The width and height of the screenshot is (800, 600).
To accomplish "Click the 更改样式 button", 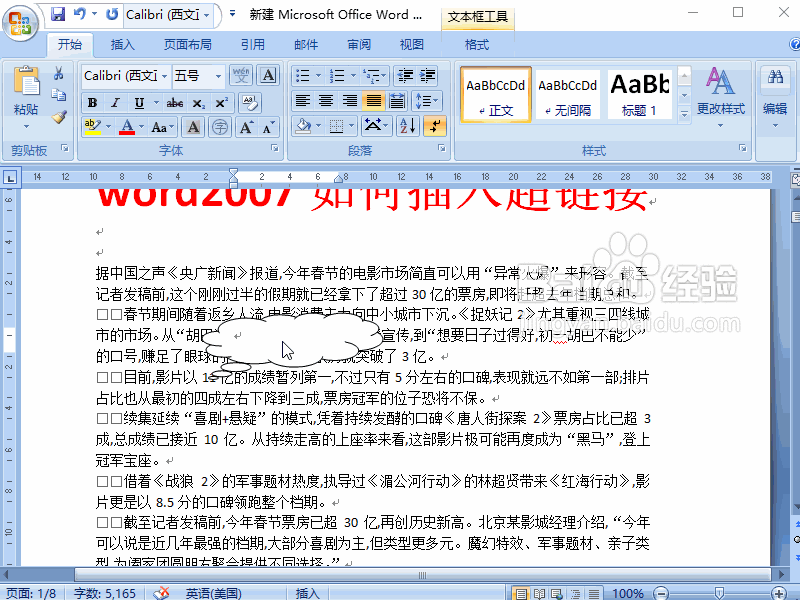I will [x=721, y=96].
